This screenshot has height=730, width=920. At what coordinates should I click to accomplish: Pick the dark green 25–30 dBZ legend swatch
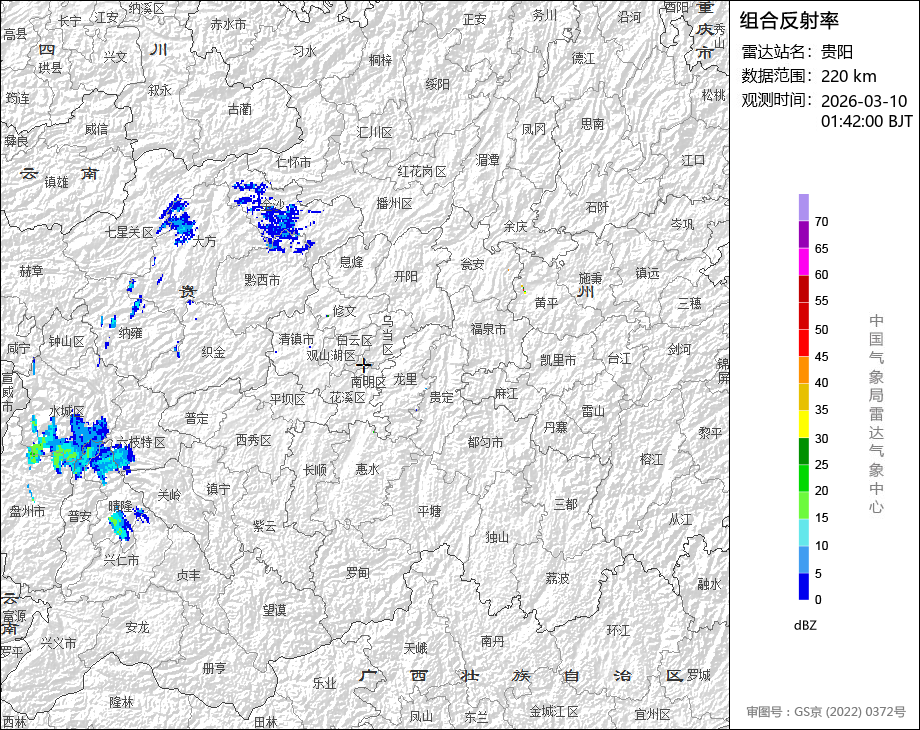click(804, 451)
